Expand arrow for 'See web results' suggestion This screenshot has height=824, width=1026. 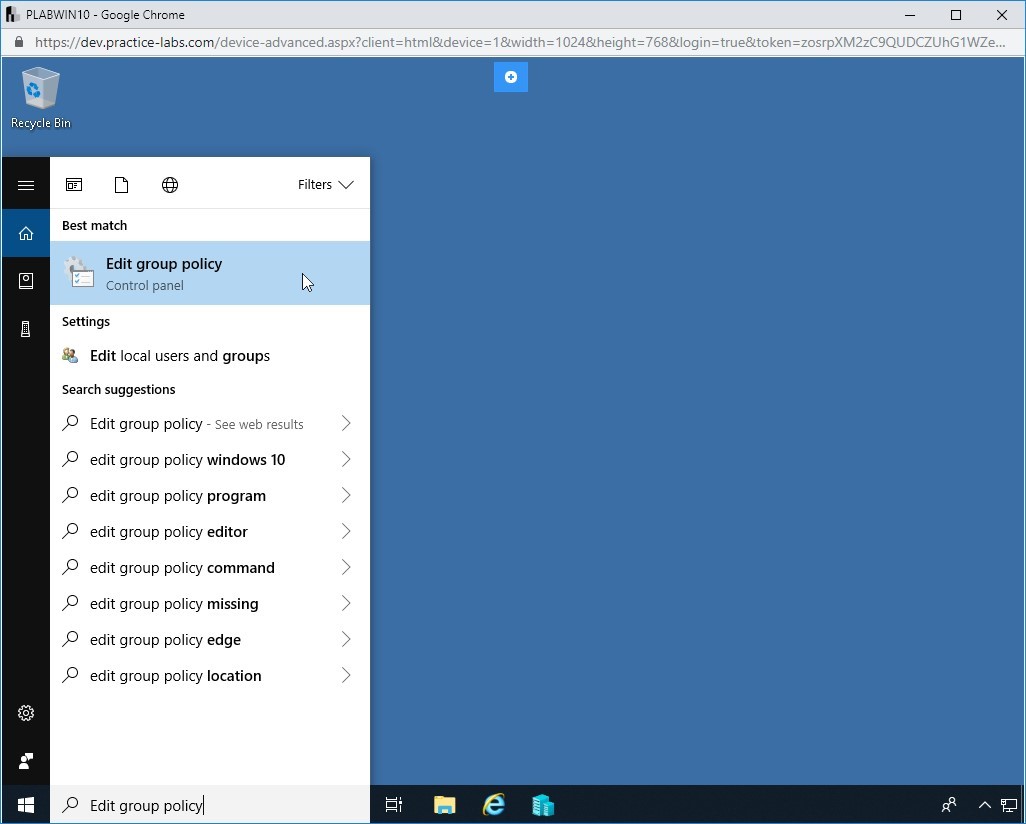pos(346,423)
